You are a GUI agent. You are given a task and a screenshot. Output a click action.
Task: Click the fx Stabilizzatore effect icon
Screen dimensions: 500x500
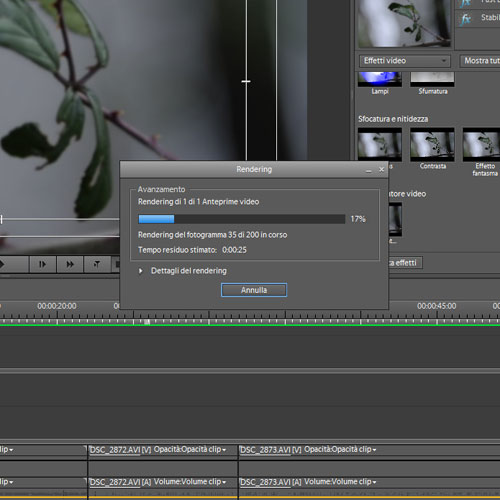[466, 19]
